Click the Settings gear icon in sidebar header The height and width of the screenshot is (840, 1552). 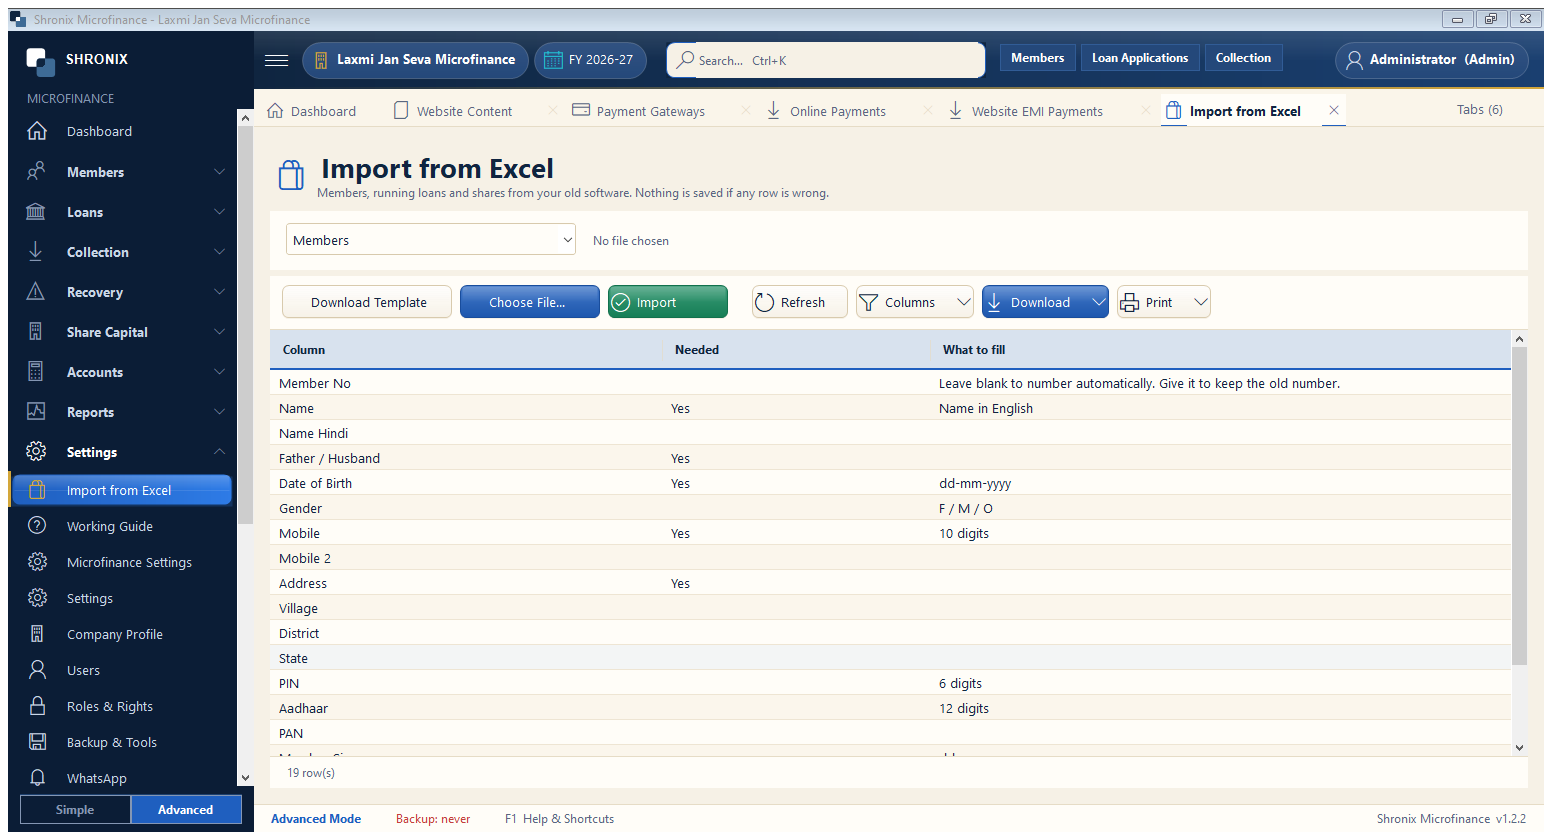[36, 451]
